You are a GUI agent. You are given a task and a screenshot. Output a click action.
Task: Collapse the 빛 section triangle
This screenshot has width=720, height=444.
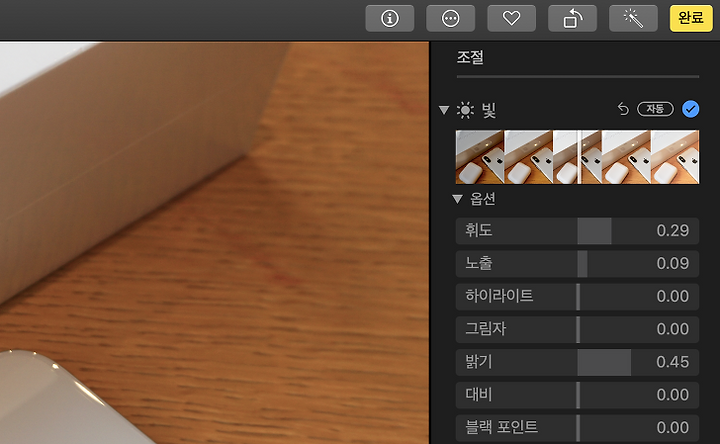point(444,110)
